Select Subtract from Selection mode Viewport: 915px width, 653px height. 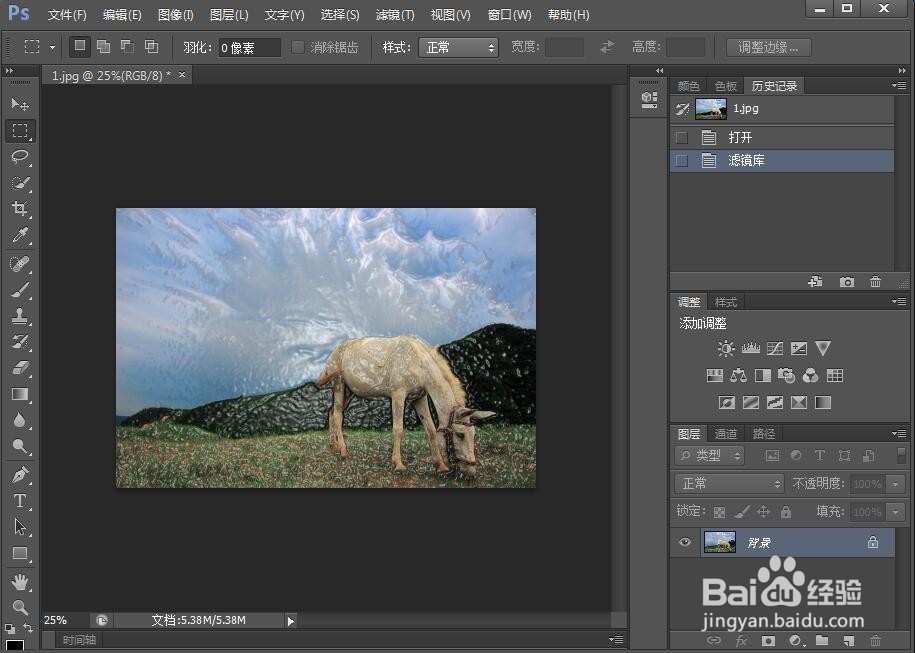127,47
